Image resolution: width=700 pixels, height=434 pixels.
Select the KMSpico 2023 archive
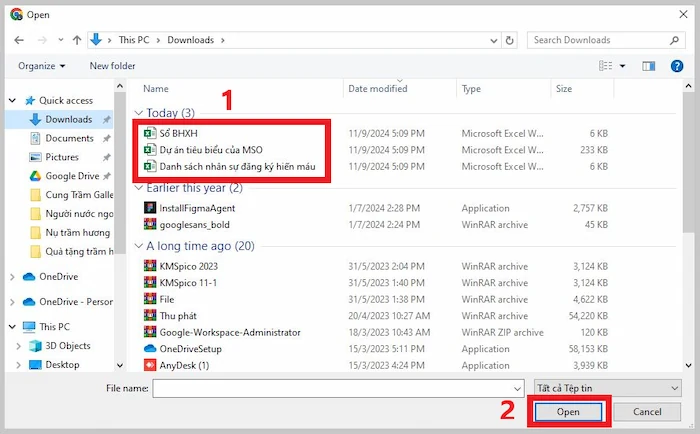(188, 266)
